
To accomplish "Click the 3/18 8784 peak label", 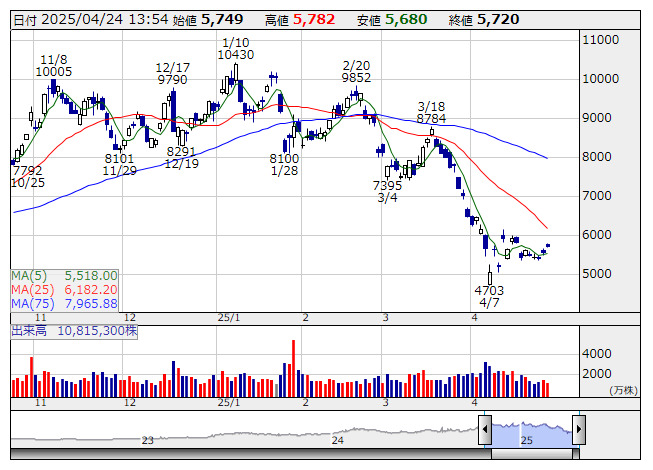I will pos(431,112).
